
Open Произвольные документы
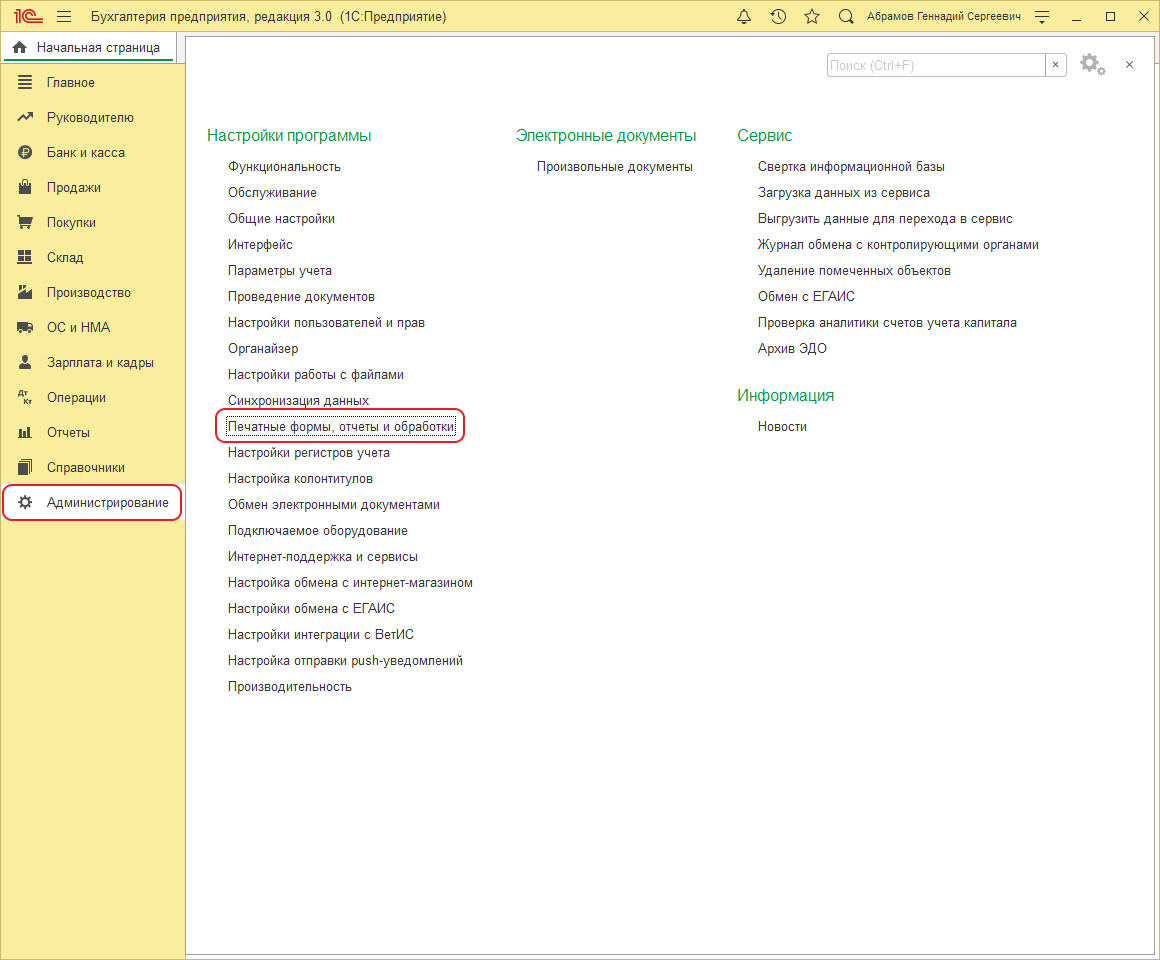click(x=615, y=166)
